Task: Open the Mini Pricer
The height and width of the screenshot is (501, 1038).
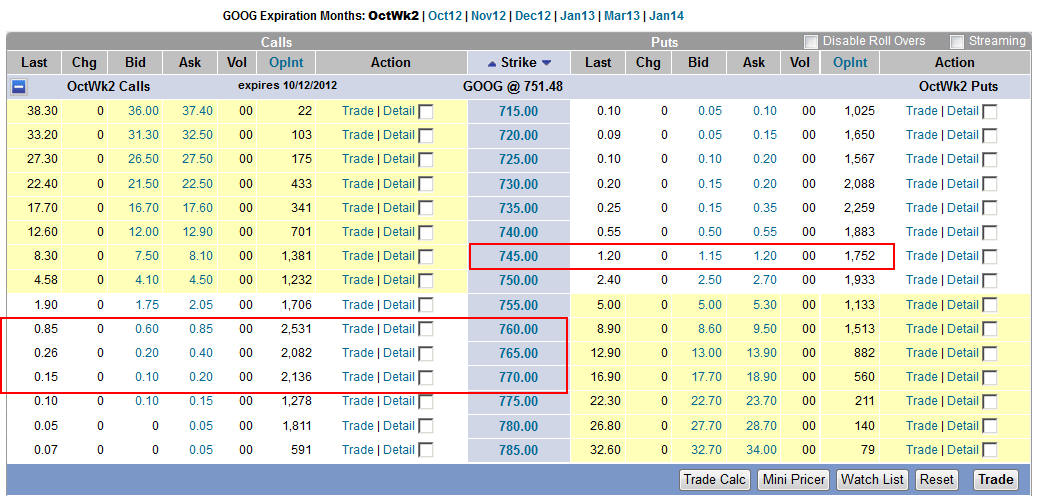Action: [x=793, y=480]
